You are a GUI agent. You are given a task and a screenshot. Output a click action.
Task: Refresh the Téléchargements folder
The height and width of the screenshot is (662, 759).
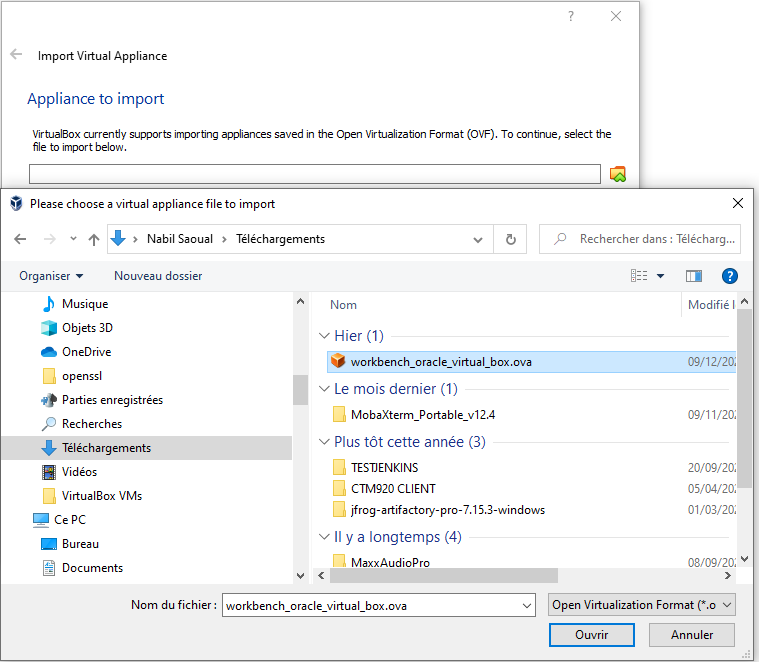click(510, 239)
